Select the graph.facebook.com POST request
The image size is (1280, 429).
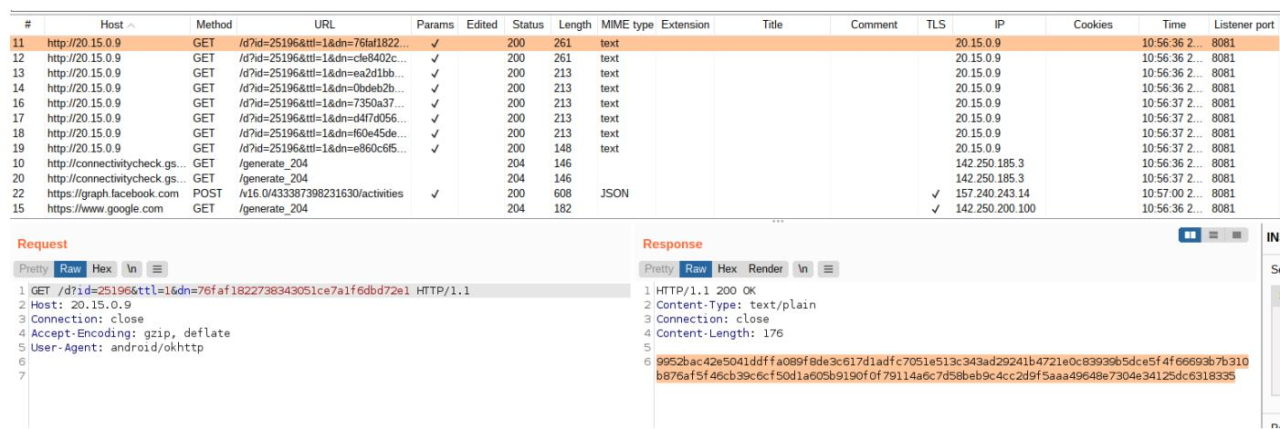644,193
